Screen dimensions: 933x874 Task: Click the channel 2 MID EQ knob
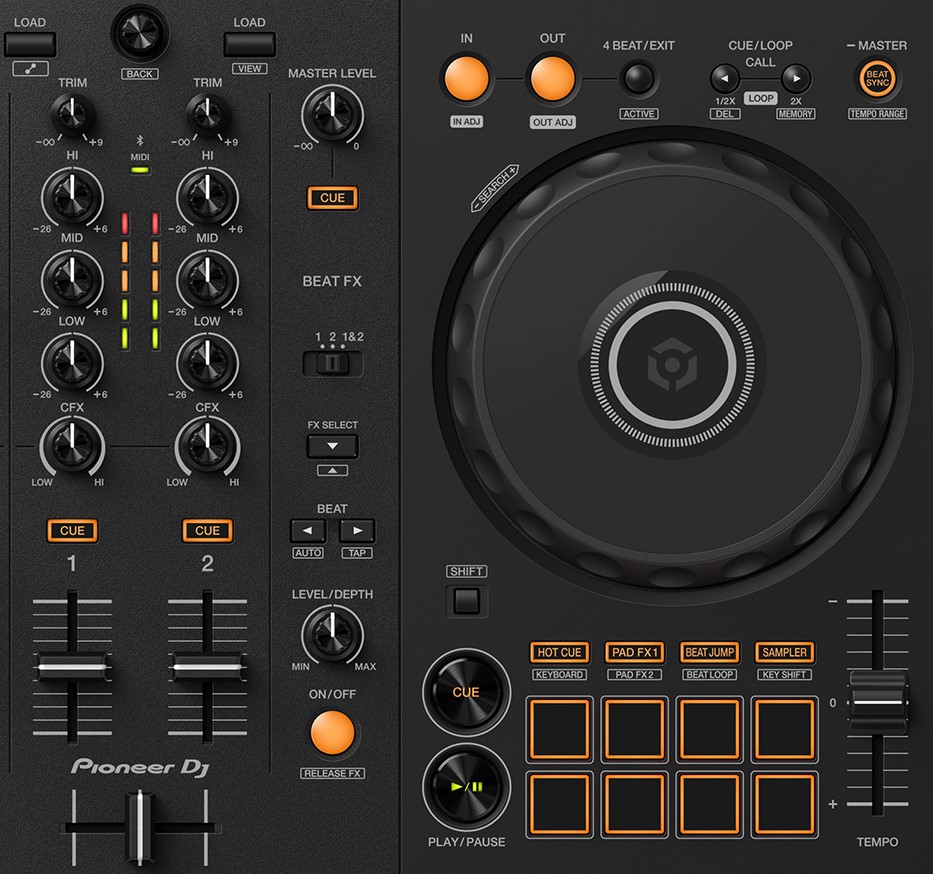tap(208, 280)
